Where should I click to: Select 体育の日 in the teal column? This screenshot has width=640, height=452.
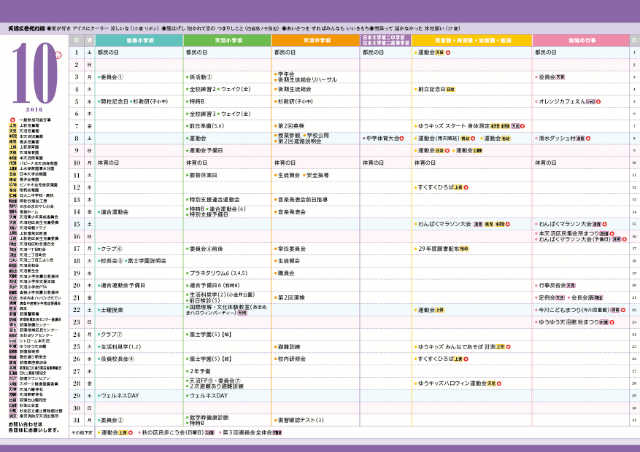(108, 163)
